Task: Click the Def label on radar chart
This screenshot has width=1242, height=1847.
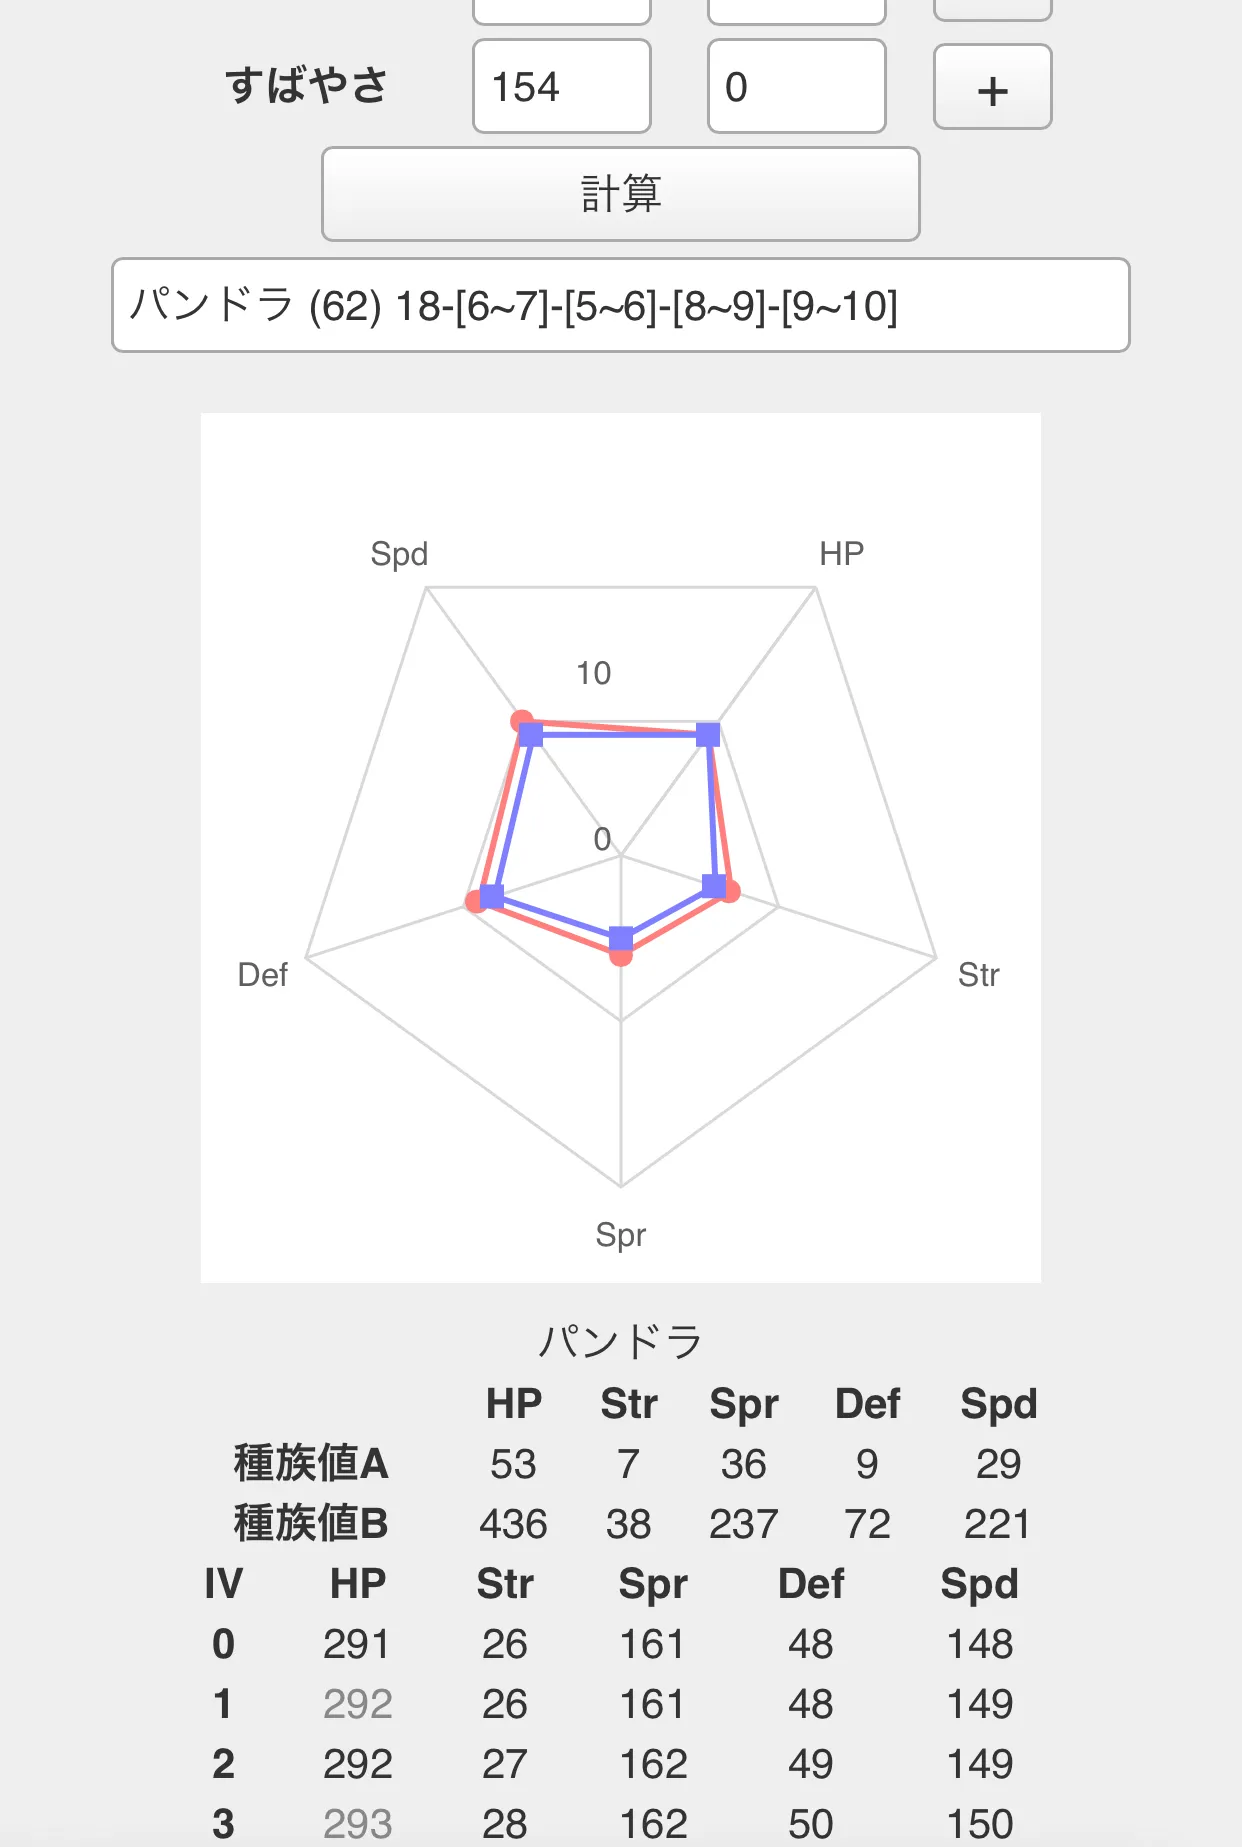Action: pyautogui.click(x=262, y=974)
